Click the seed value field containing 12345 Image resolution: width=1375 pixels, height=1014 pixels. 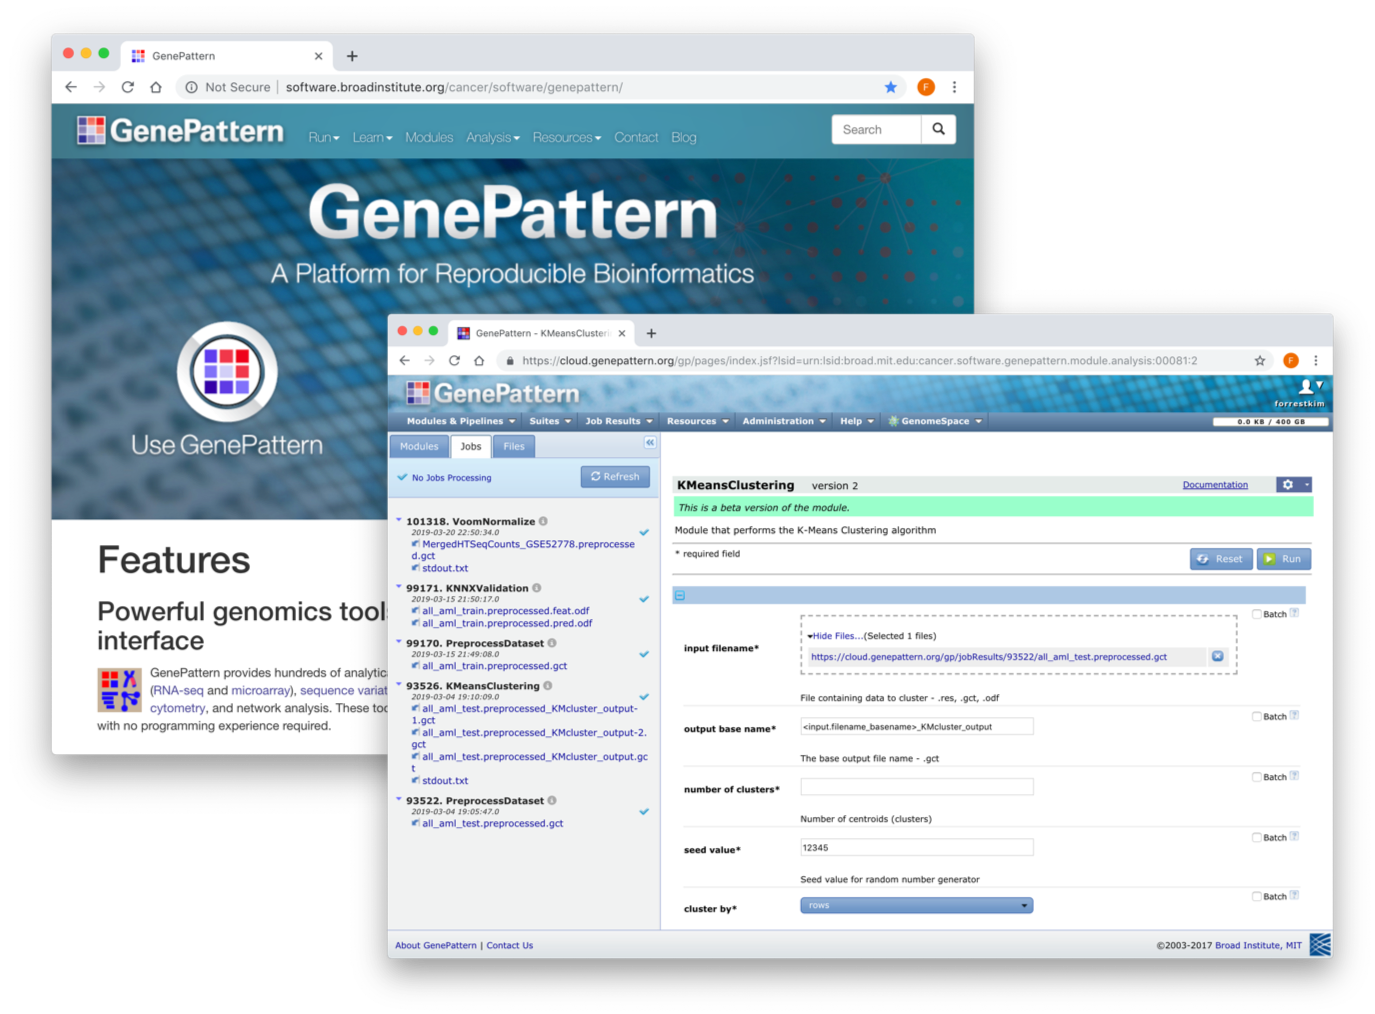point(916,847)
